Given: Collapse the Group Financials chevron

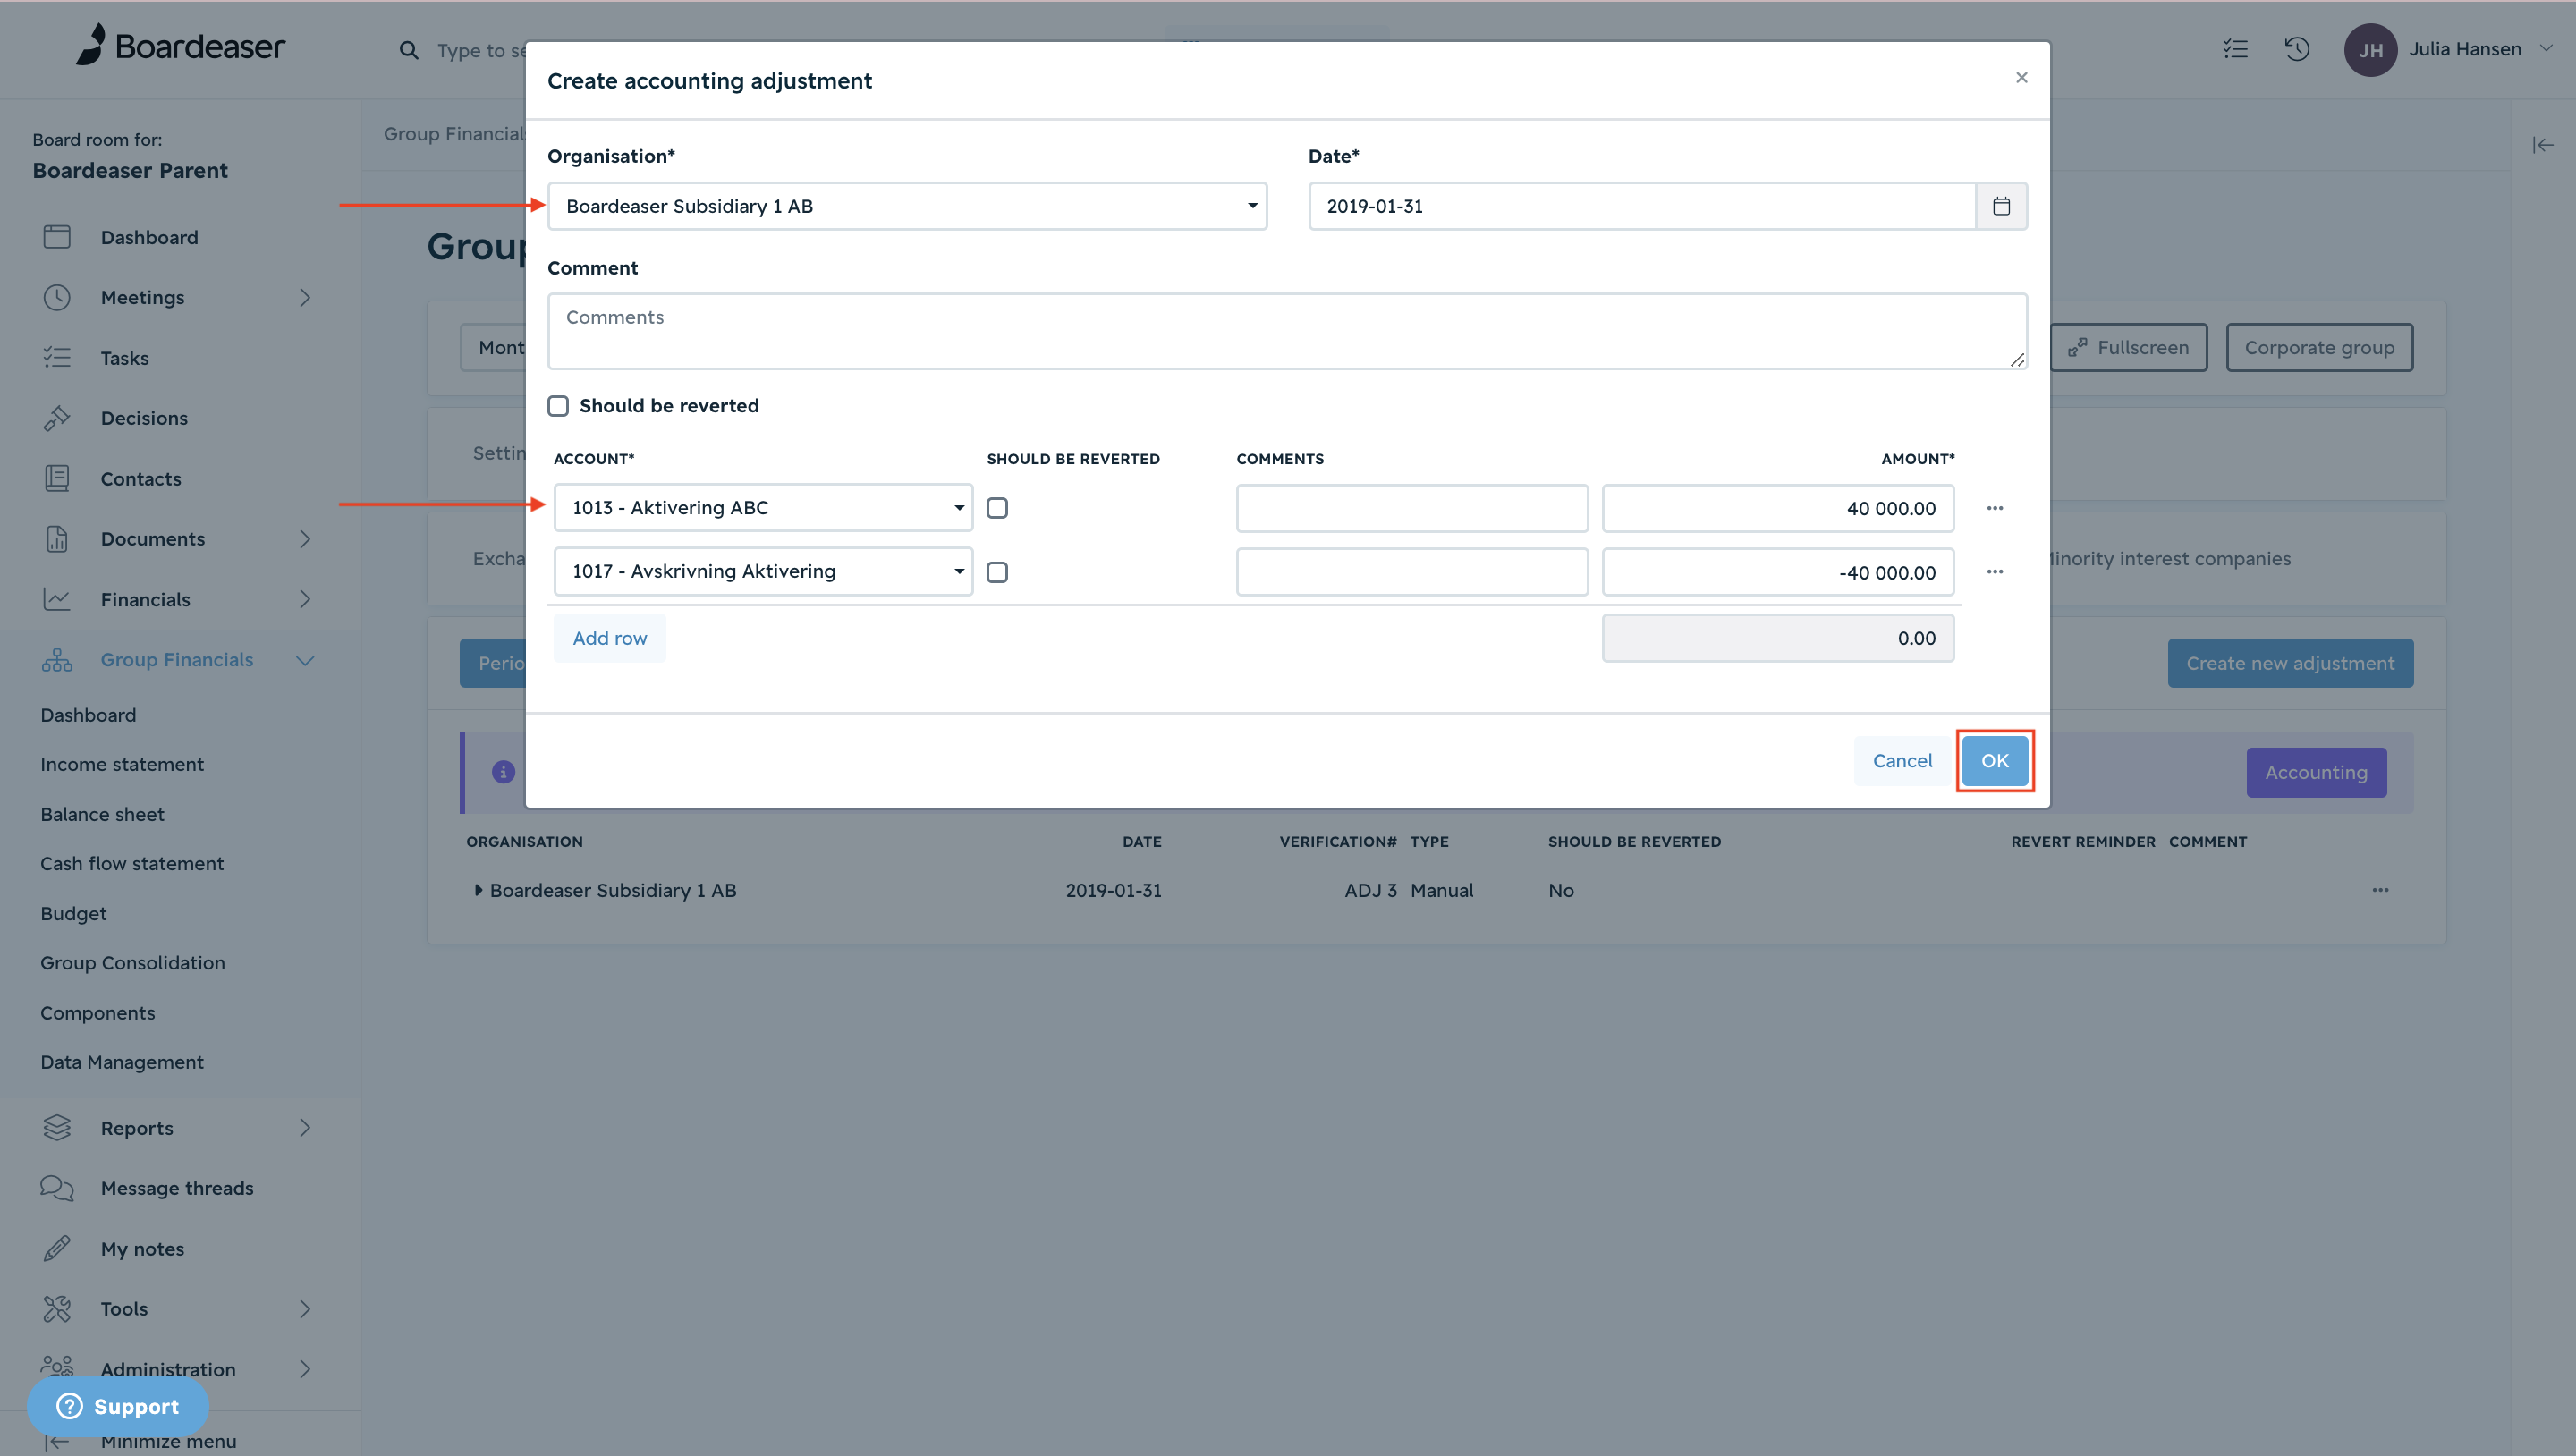Looking at the screenshot, I should pyautogui.click(x=305, y=660).
